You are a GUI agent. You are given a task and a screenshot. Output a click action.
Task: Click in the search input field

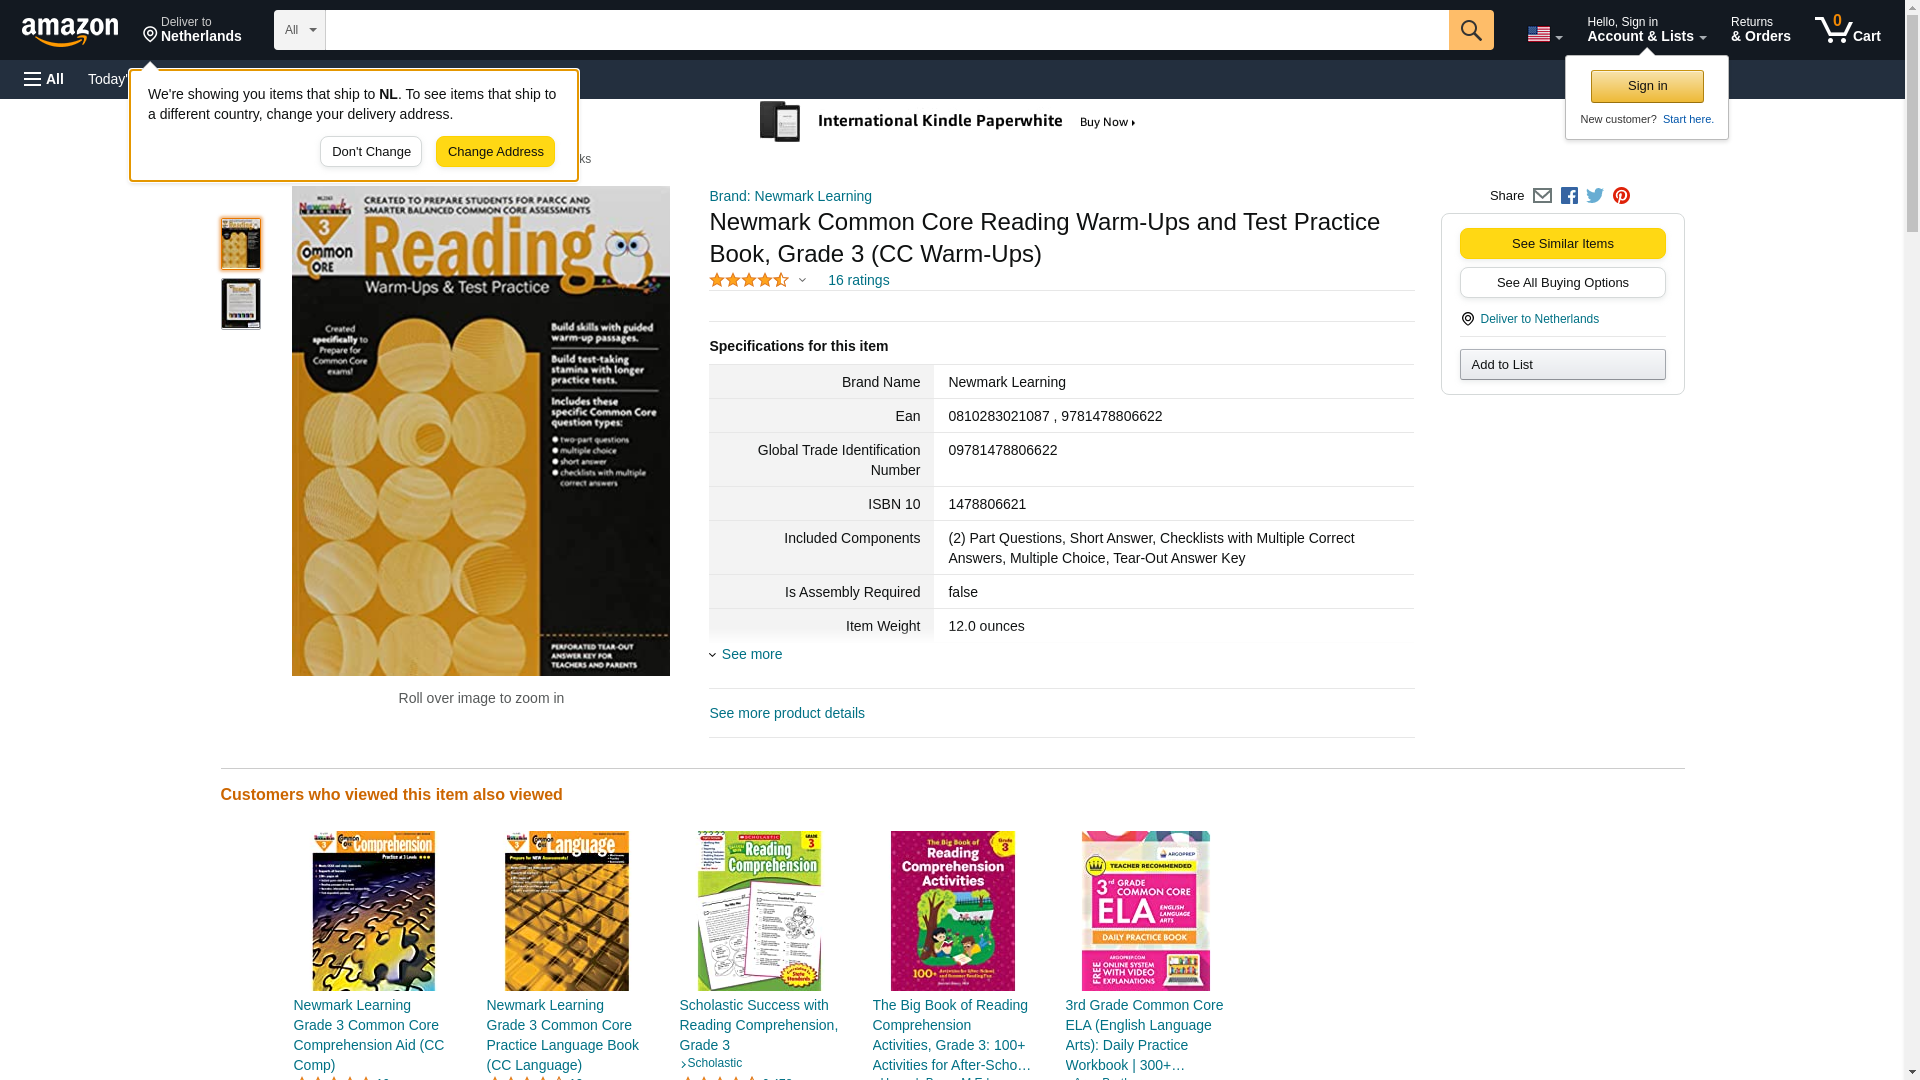[x=887, y=30]
